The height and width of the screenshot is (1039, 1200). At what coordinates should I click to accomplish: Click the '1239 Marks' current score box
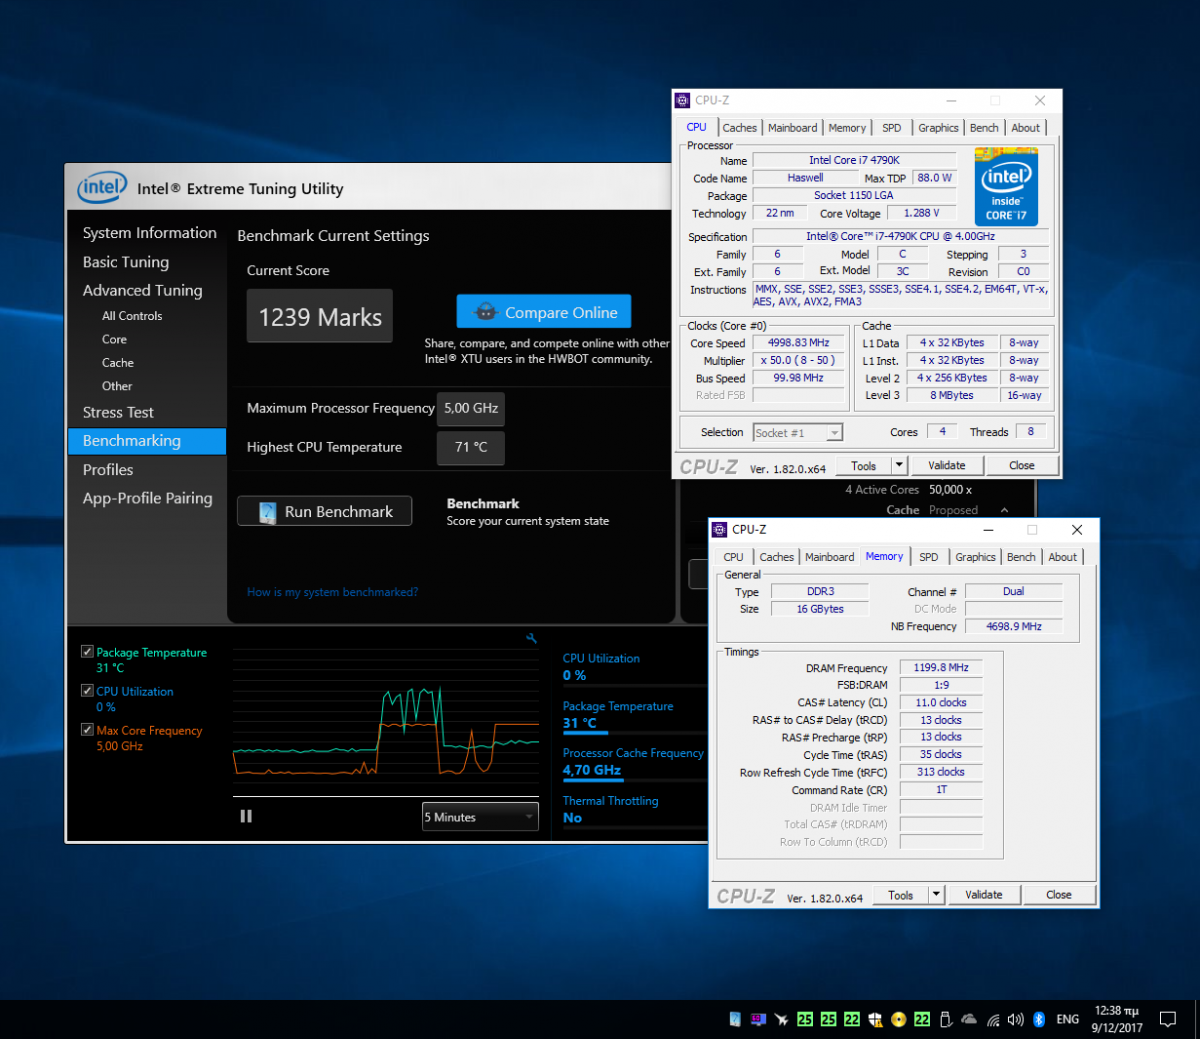[320, 316]
